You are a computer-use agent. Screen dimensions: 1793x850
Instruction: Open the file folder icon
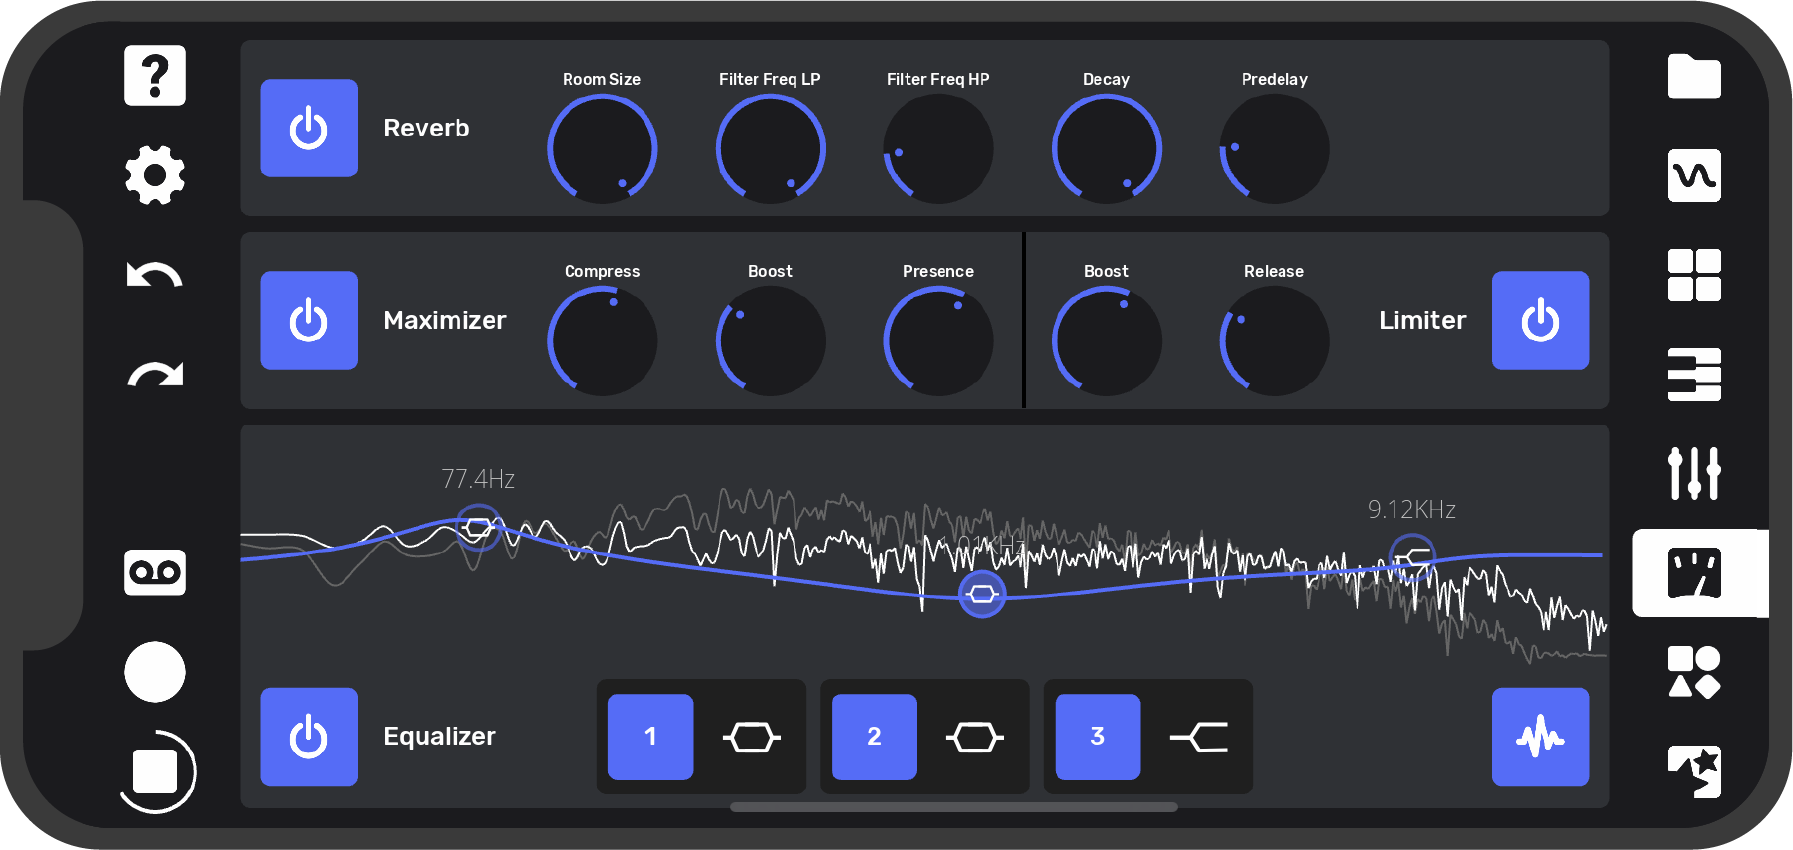tap(1694, 77)
